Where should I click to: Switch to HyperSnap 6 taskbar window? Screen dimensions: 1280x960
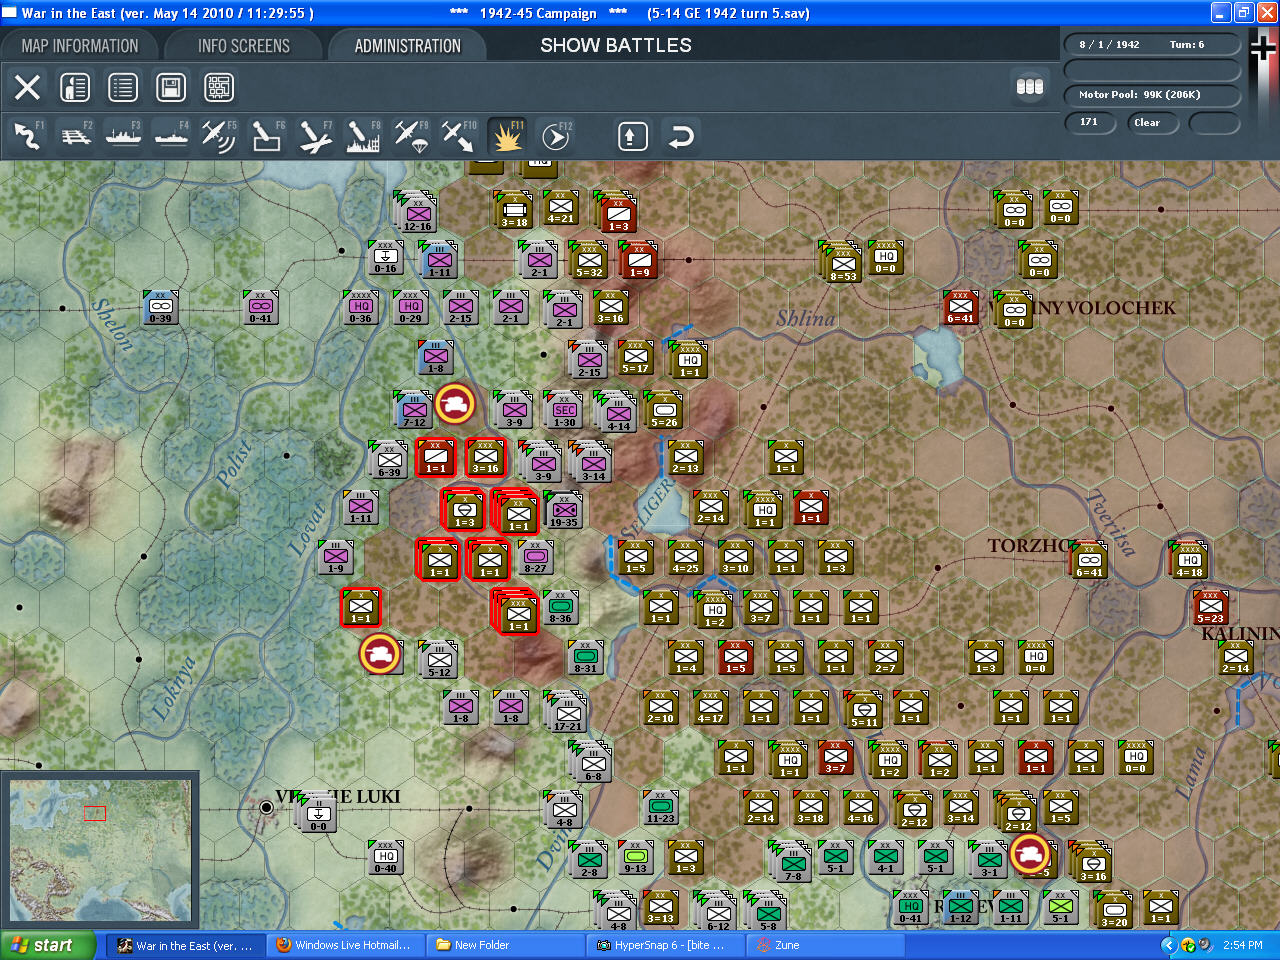point(664,945)
